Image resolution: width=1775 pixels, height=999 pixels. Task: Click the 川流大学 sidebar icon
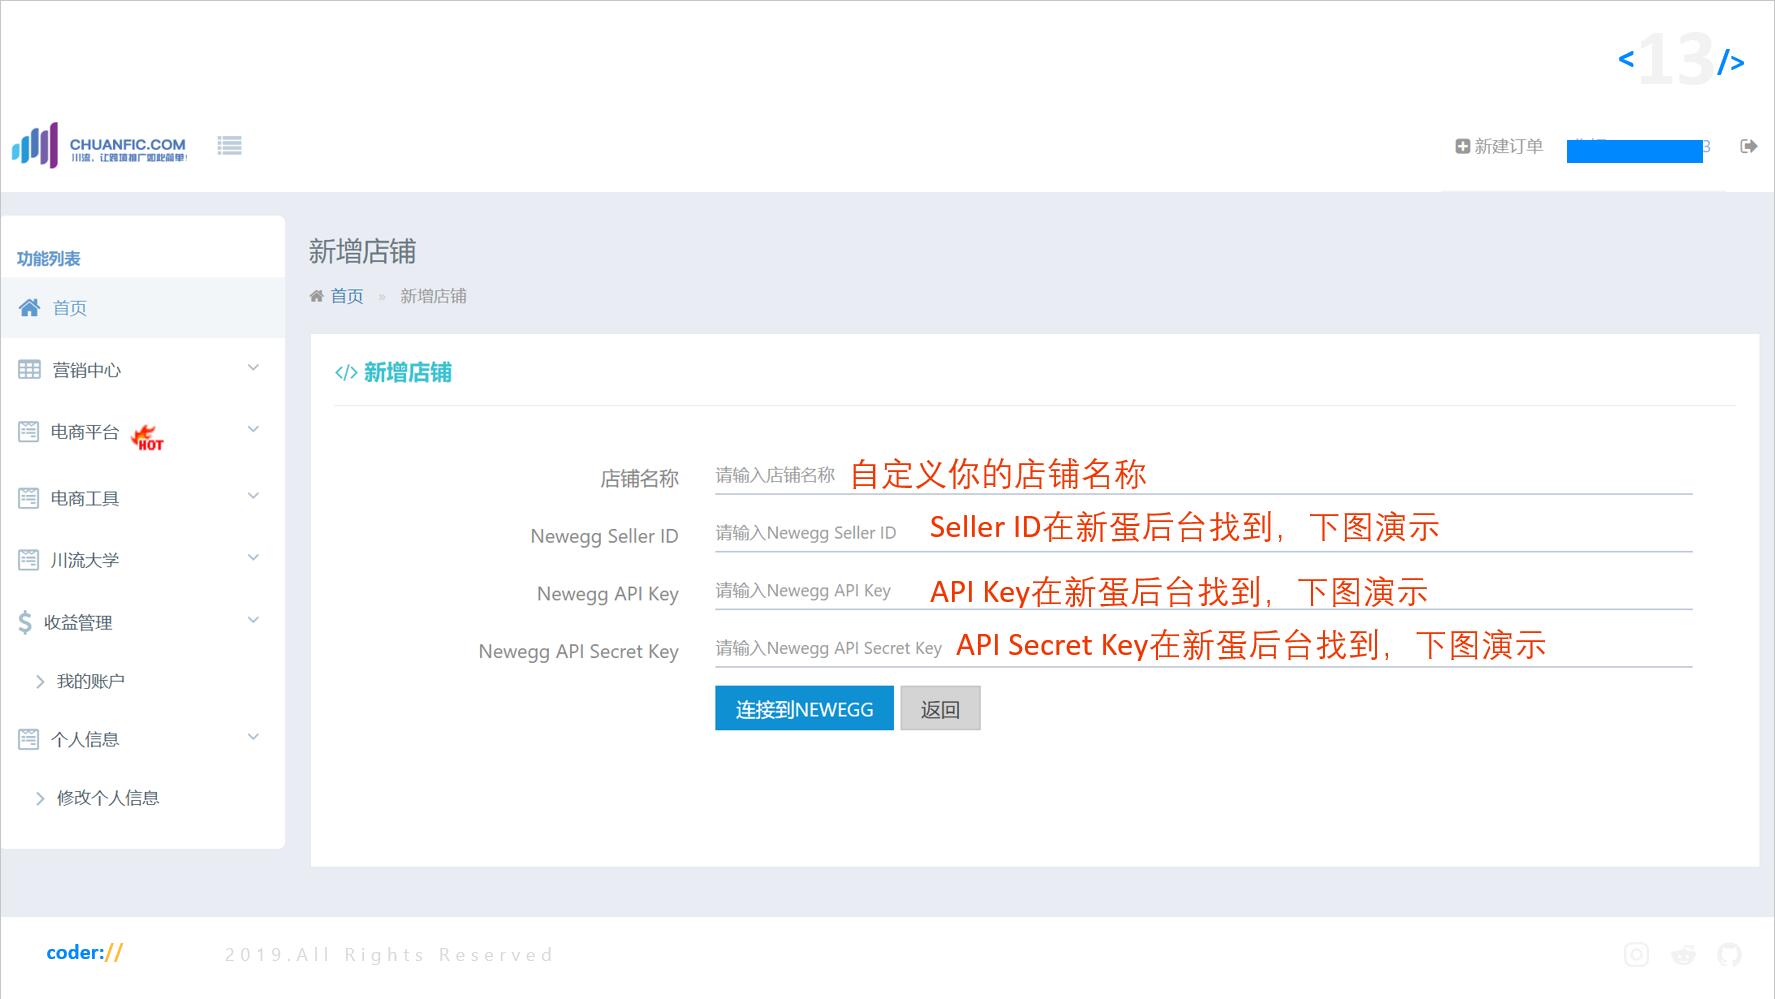tap(29, 560)
